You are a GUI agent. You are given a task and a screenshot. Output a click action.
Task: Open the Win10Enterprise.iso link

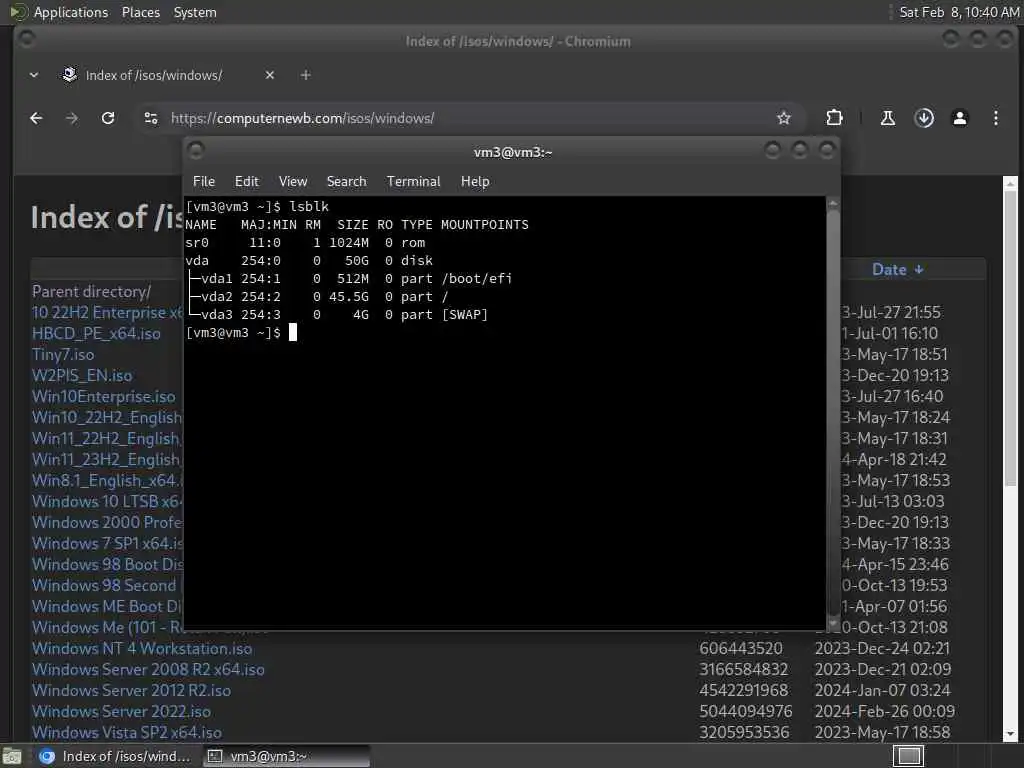tap(103, 396)
